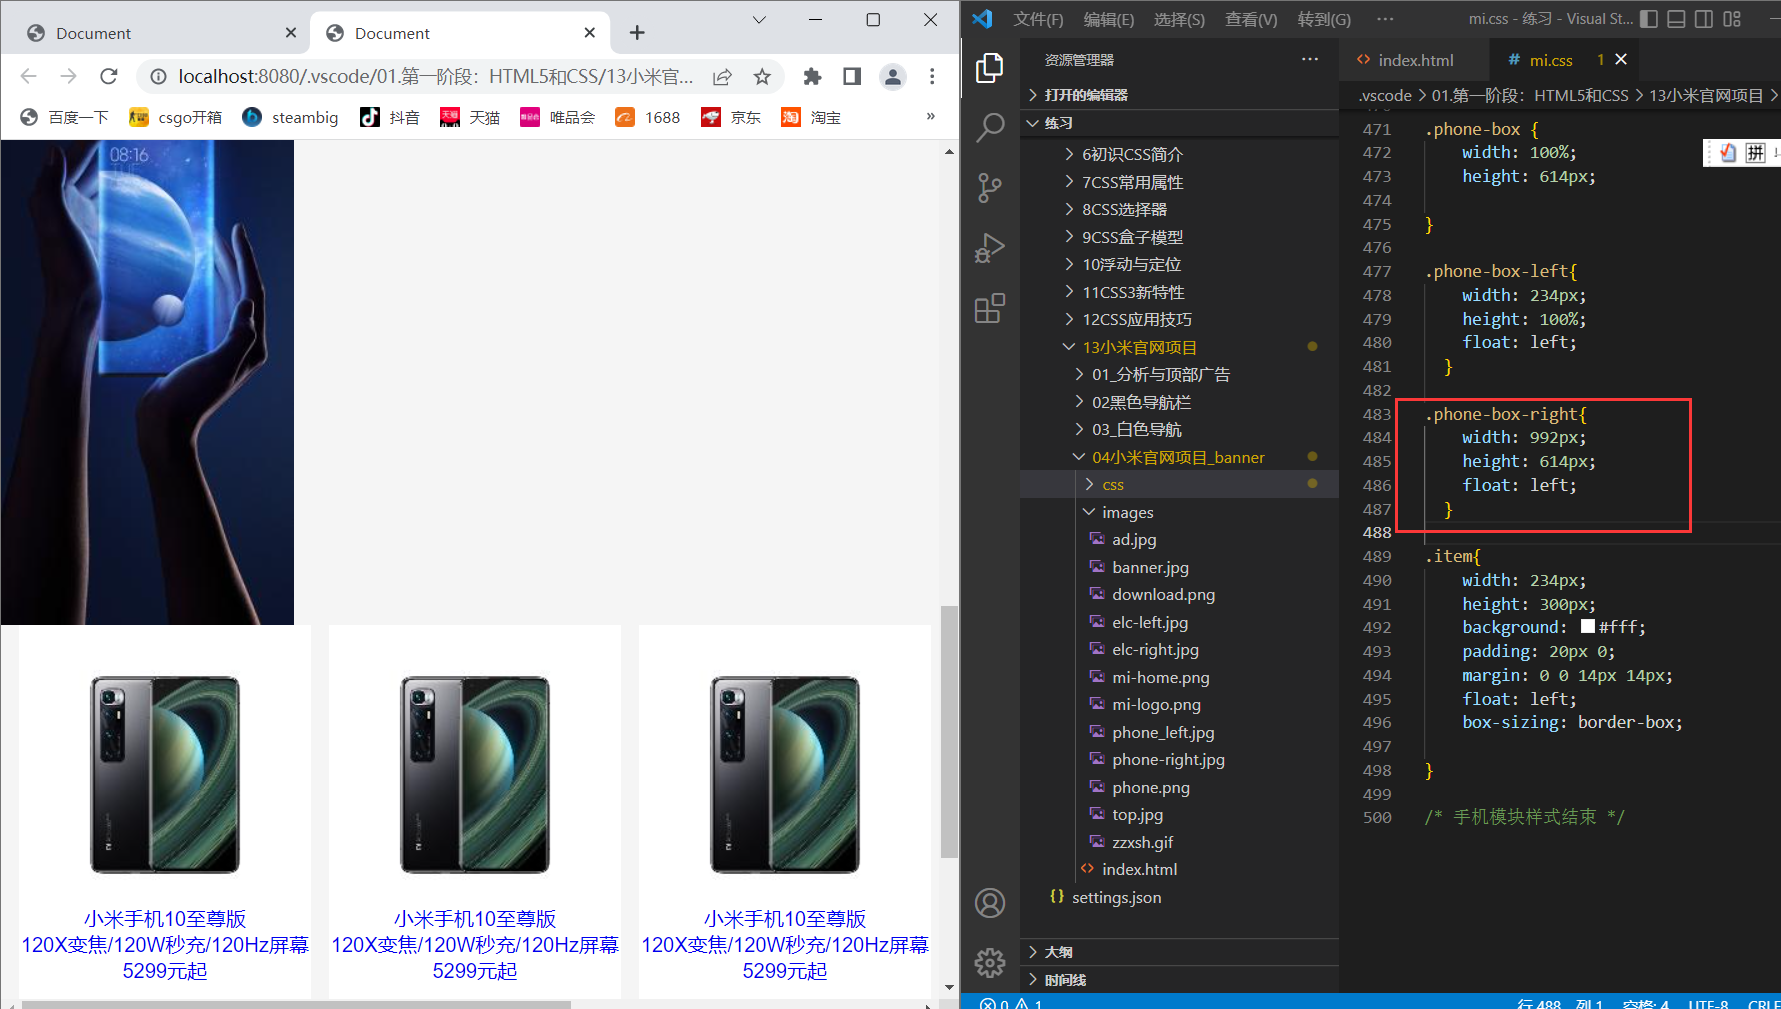The height and width of the screenshot is (1009, 1781).
Task: Search tabs dropdown arrow in Chrome
Action: click(x=759, y=19)
